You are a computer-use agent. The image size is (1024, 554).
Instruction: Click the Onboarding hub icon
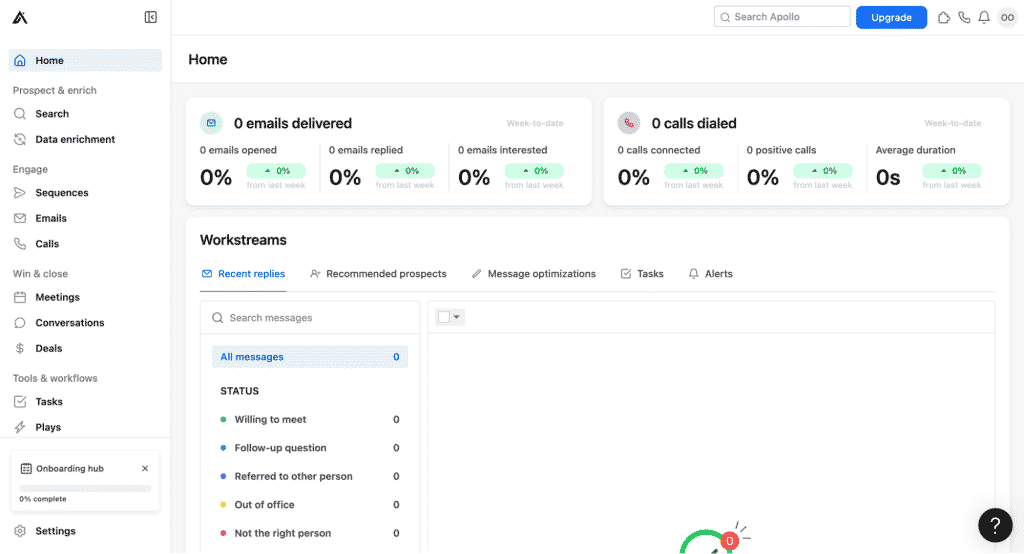click(x=26, y=468)
